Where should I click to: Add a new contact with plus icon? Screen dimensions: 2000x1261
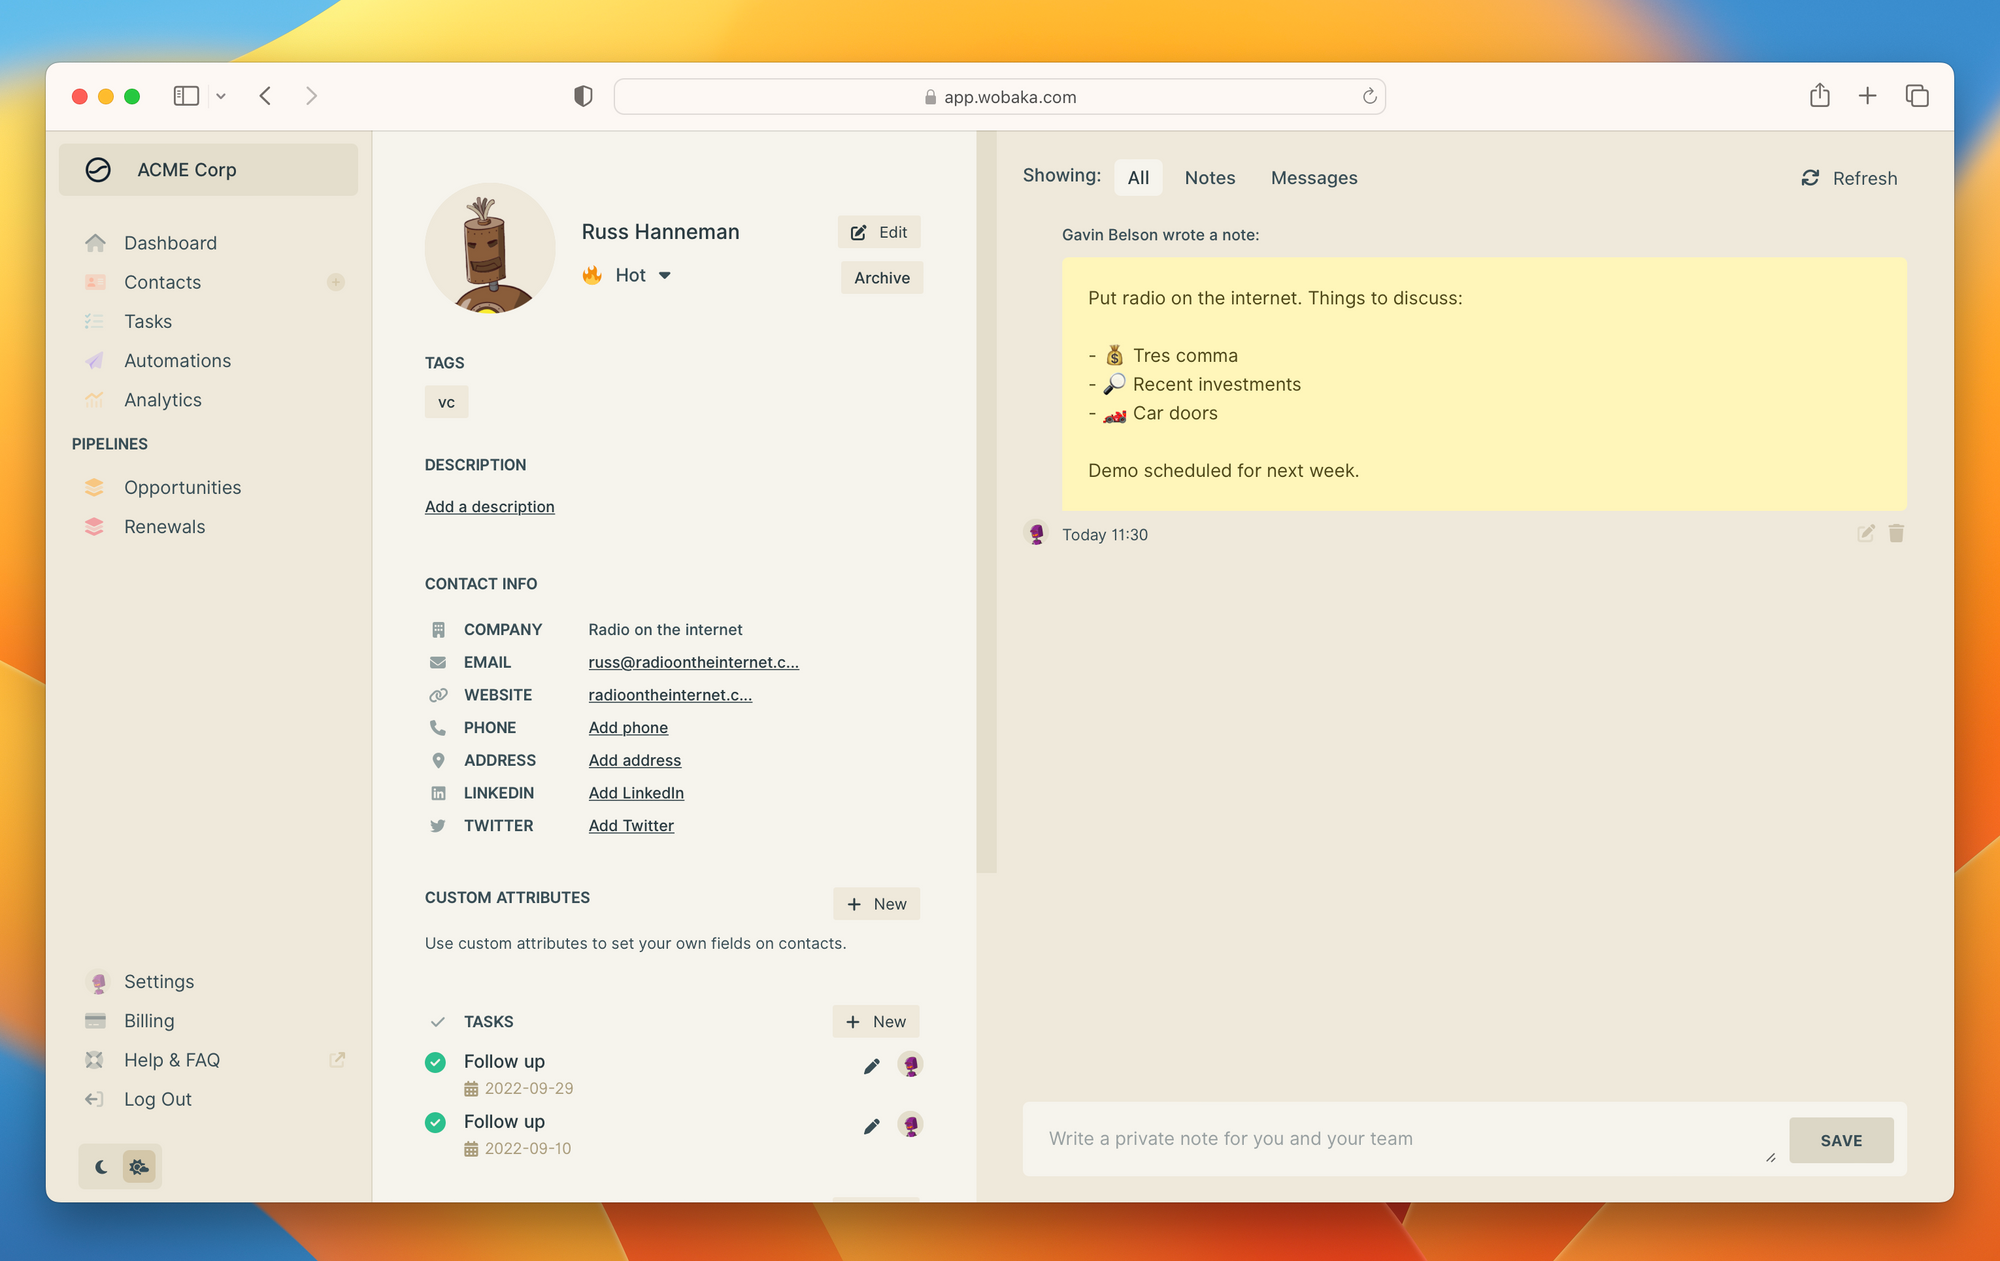(x=336, y=282)
